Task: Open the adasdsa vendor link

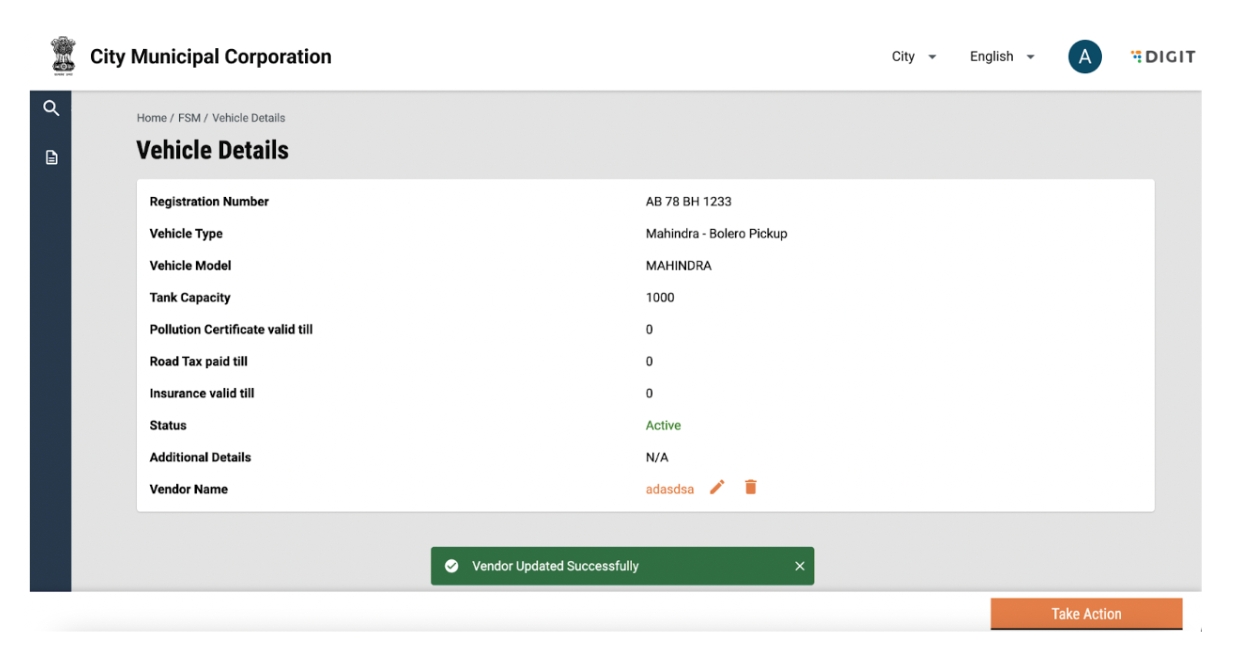Action: pyautogui.click(x=670, y=489)
